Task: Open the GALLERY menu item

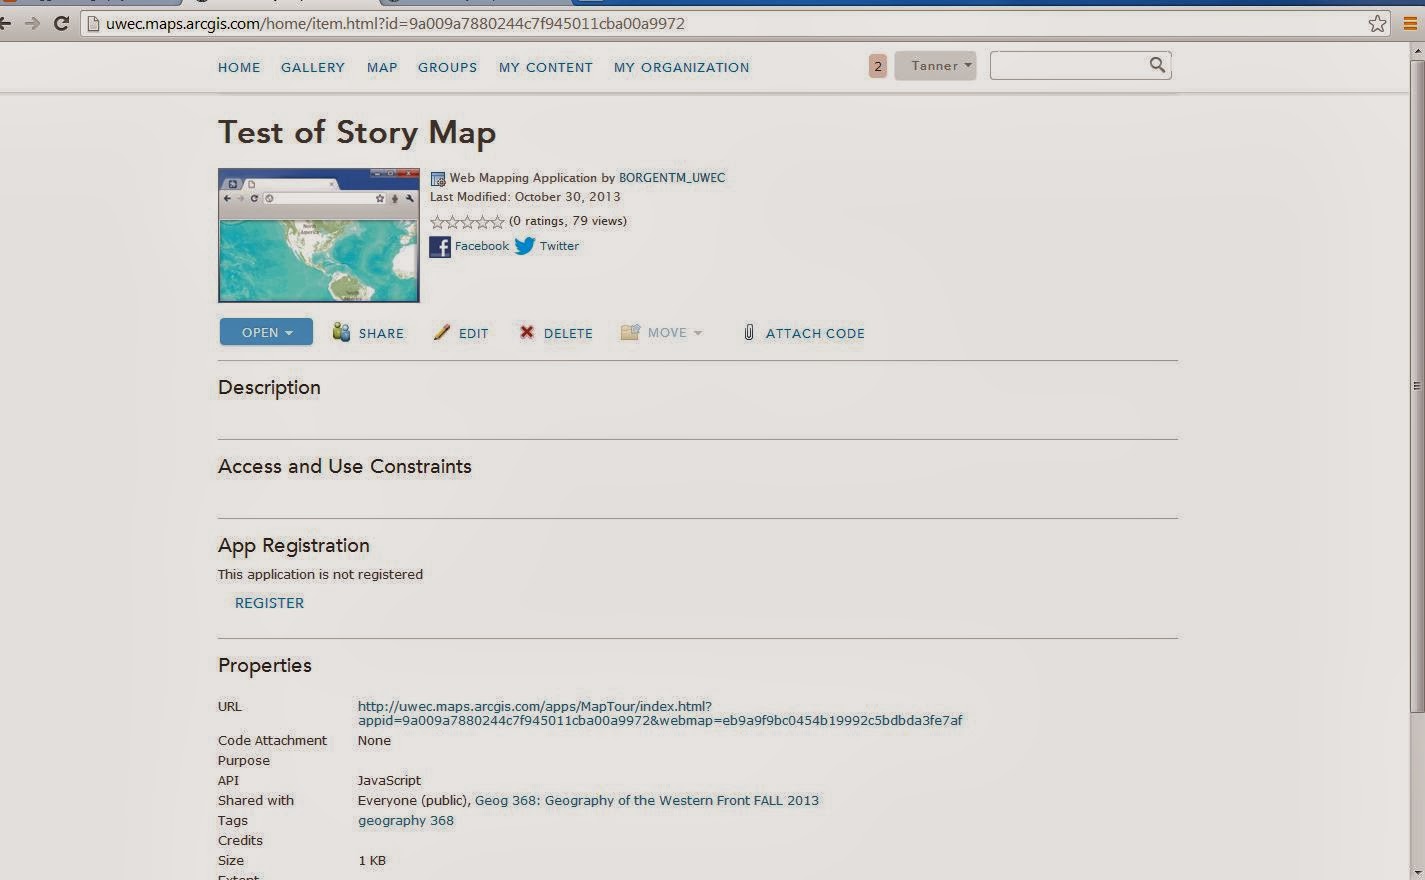Action: [313, 67]
